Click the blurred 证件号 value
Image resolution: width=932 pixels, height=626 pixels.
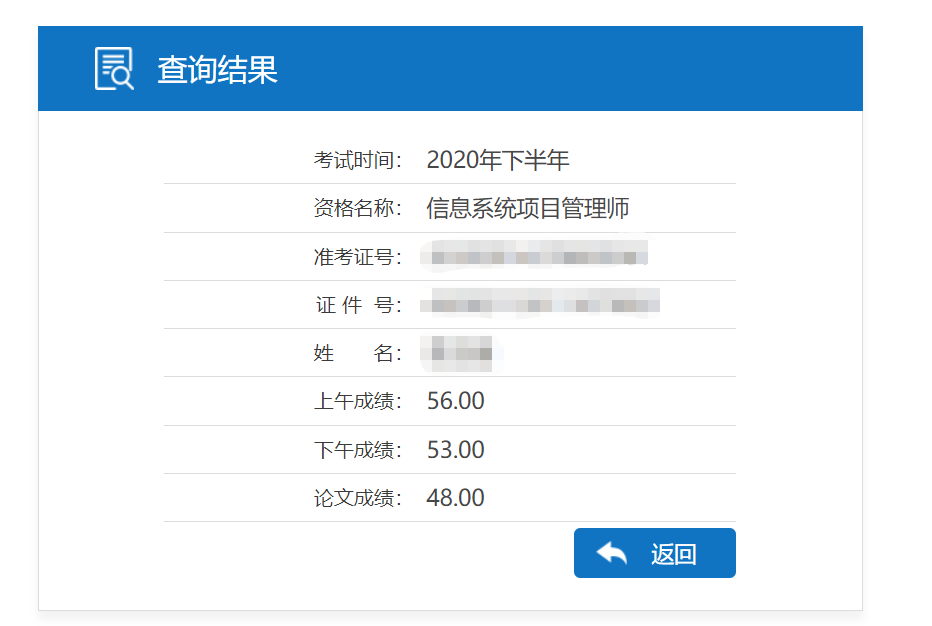[540, 303]
